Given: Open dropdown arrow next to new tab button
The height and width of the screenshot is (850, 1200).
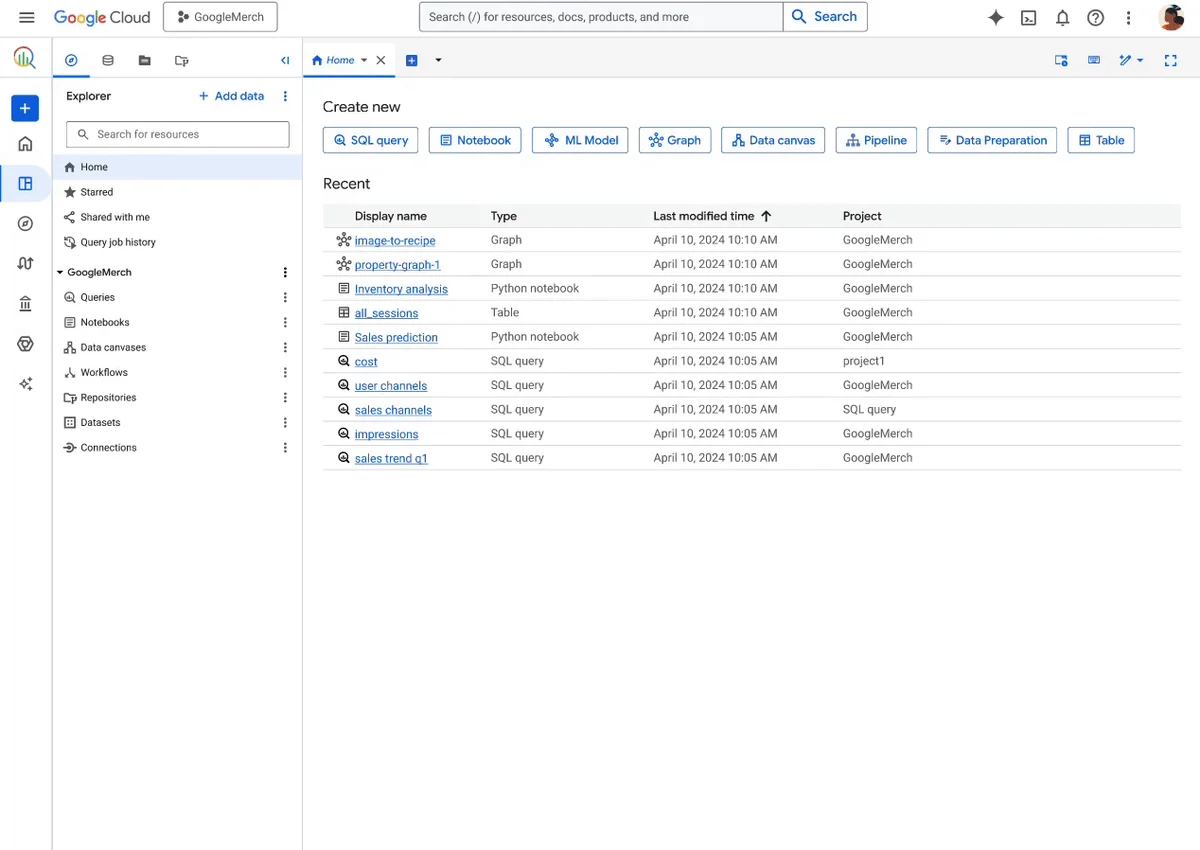Looking at the screenshot, I should pos(438,60).
